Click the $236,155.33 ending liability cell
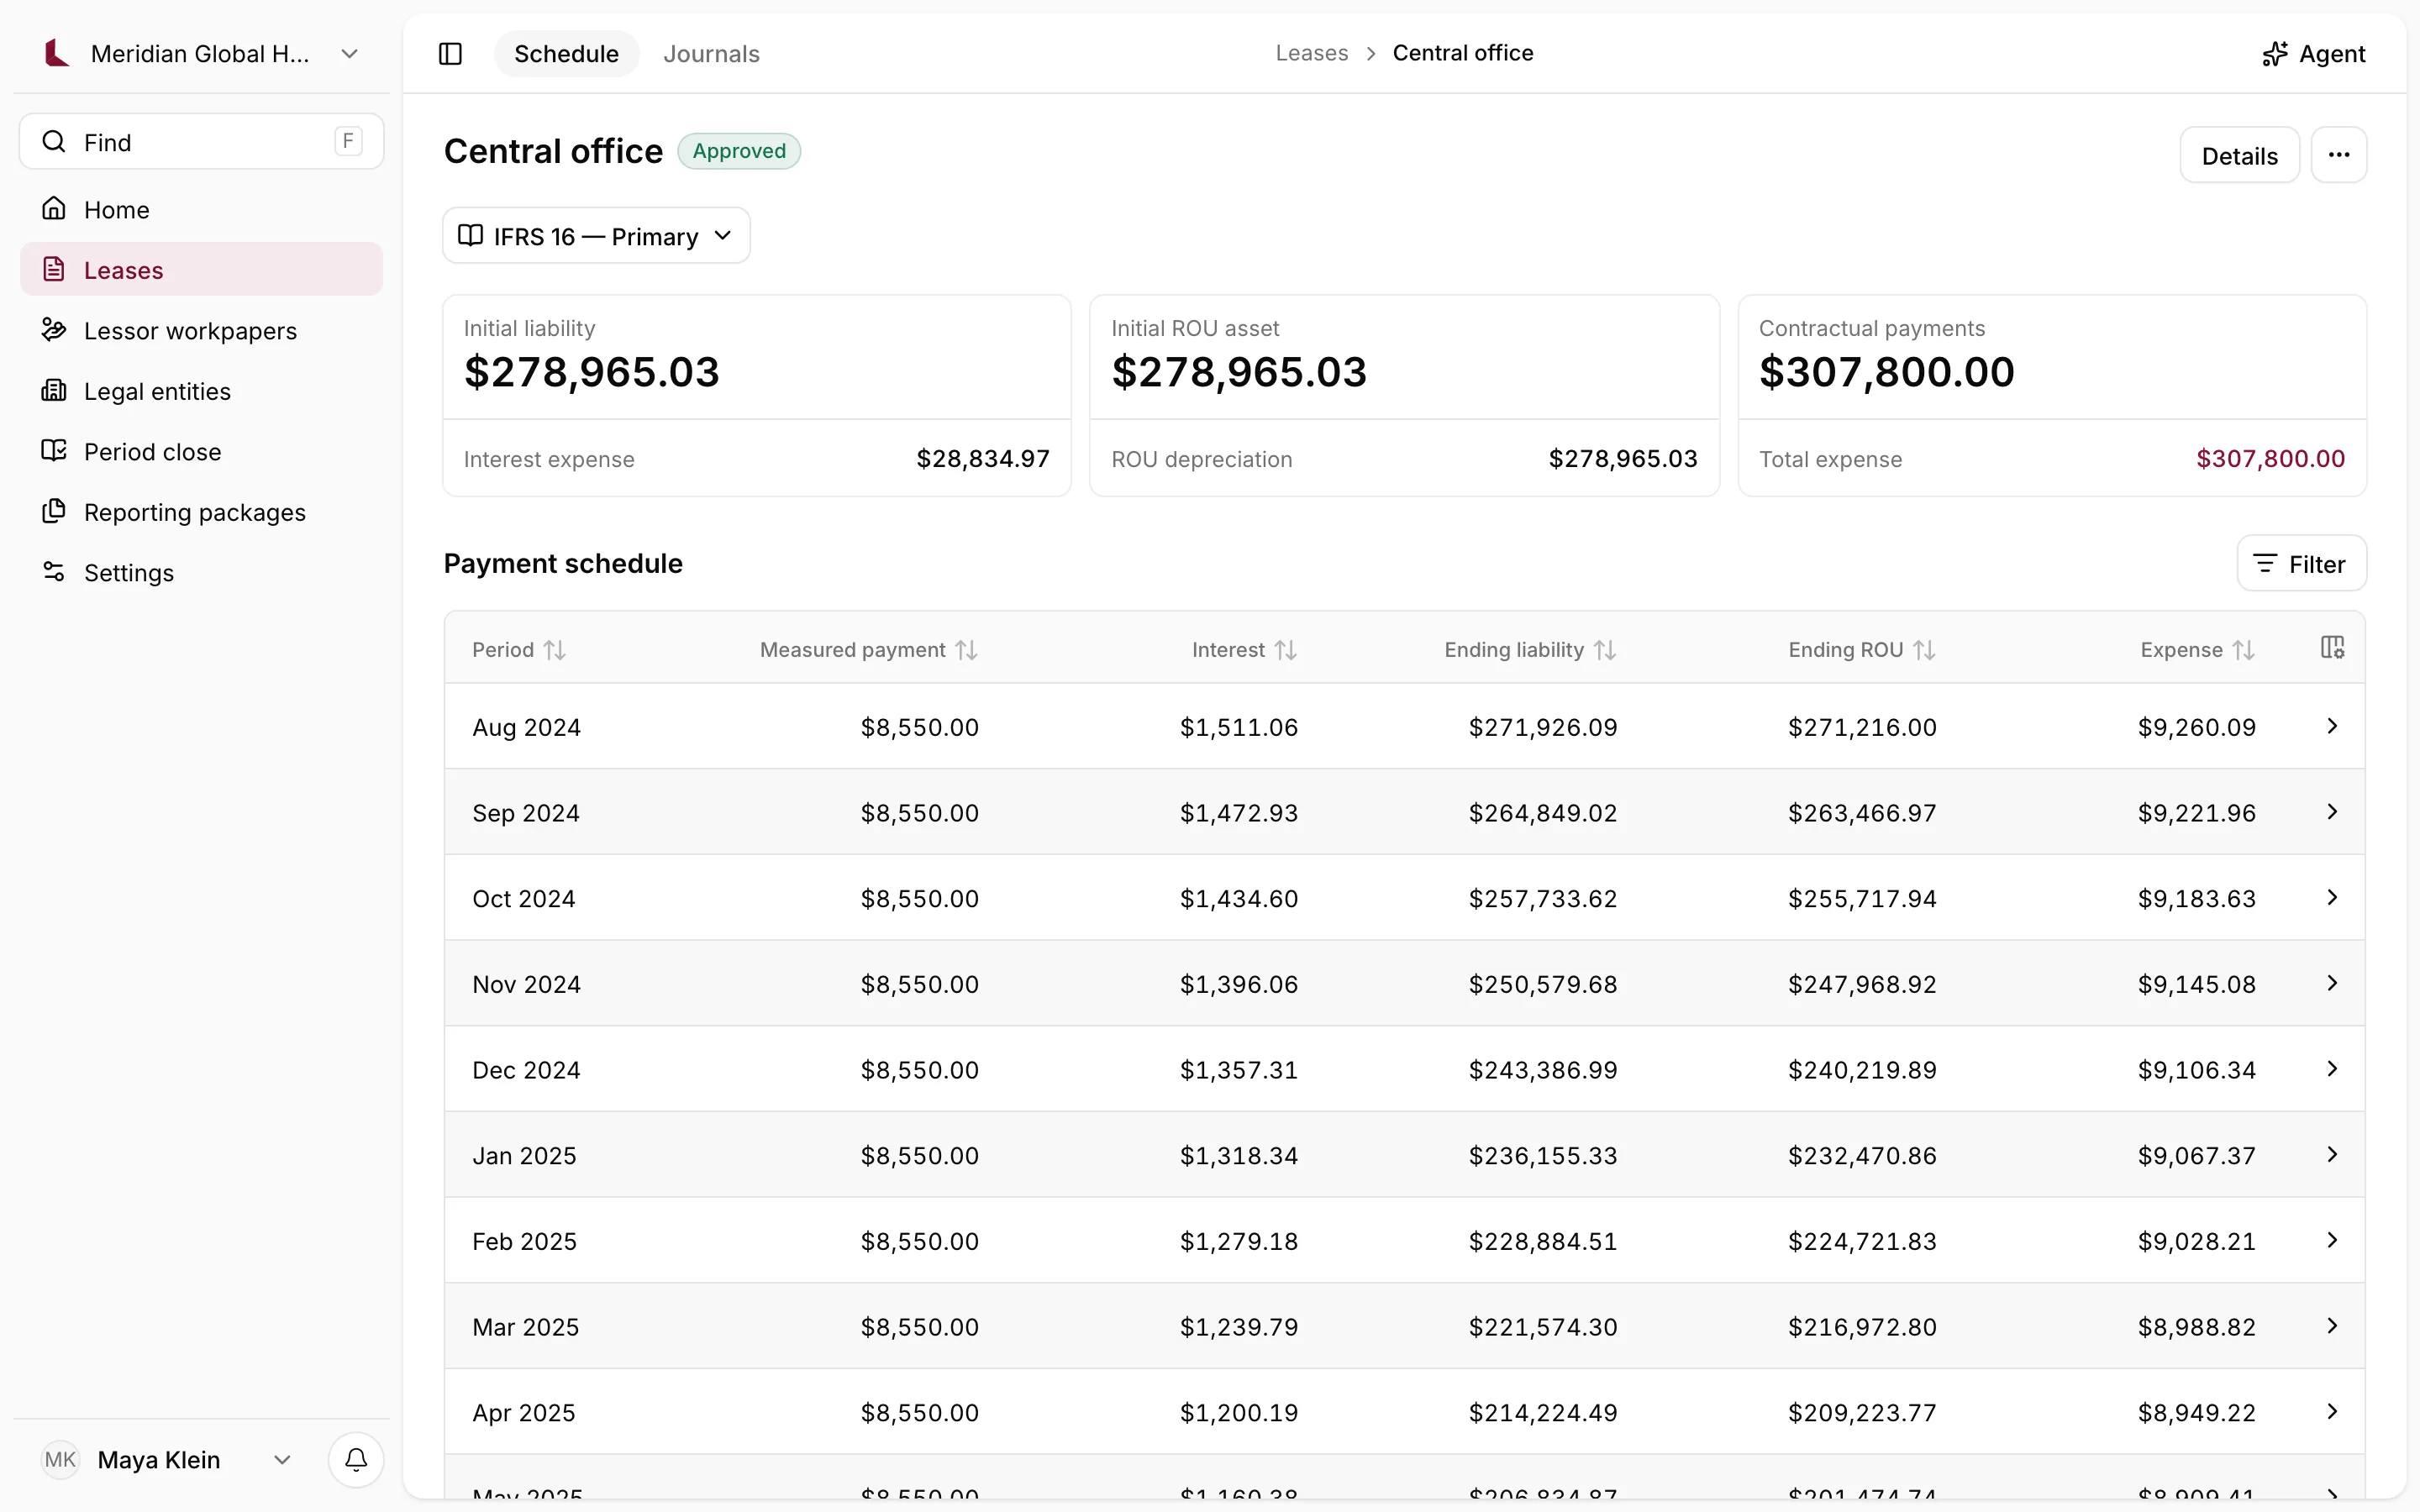The height and width of the screenshot is (1512, 2420). tap(1542, 1155)
